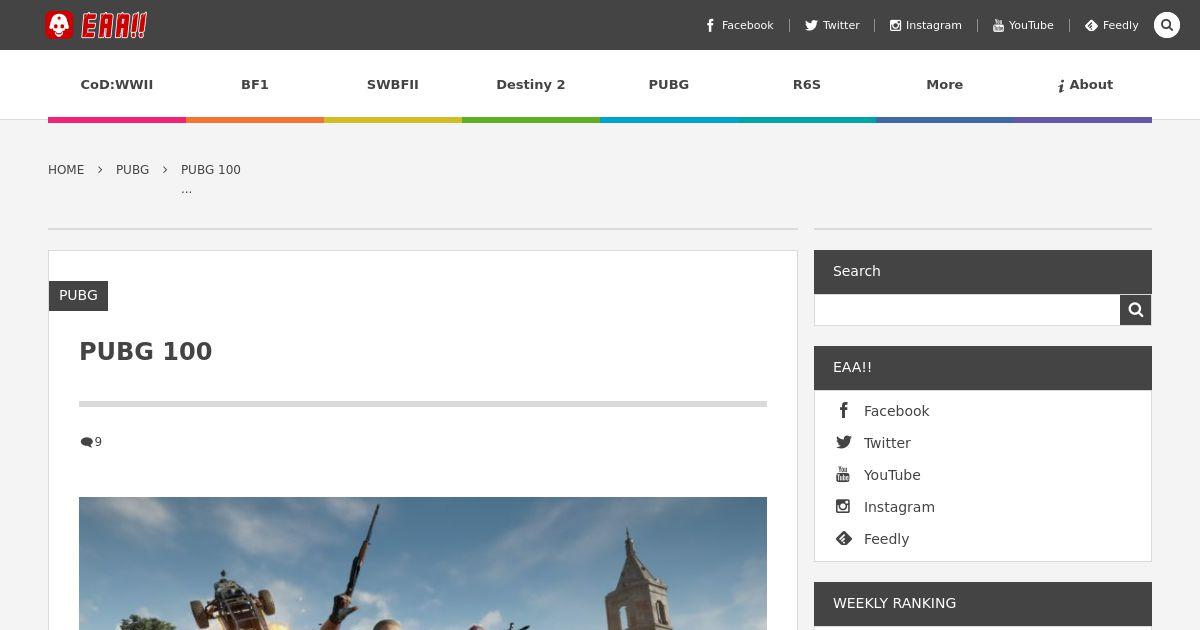Click the article header image

(423, 563)
